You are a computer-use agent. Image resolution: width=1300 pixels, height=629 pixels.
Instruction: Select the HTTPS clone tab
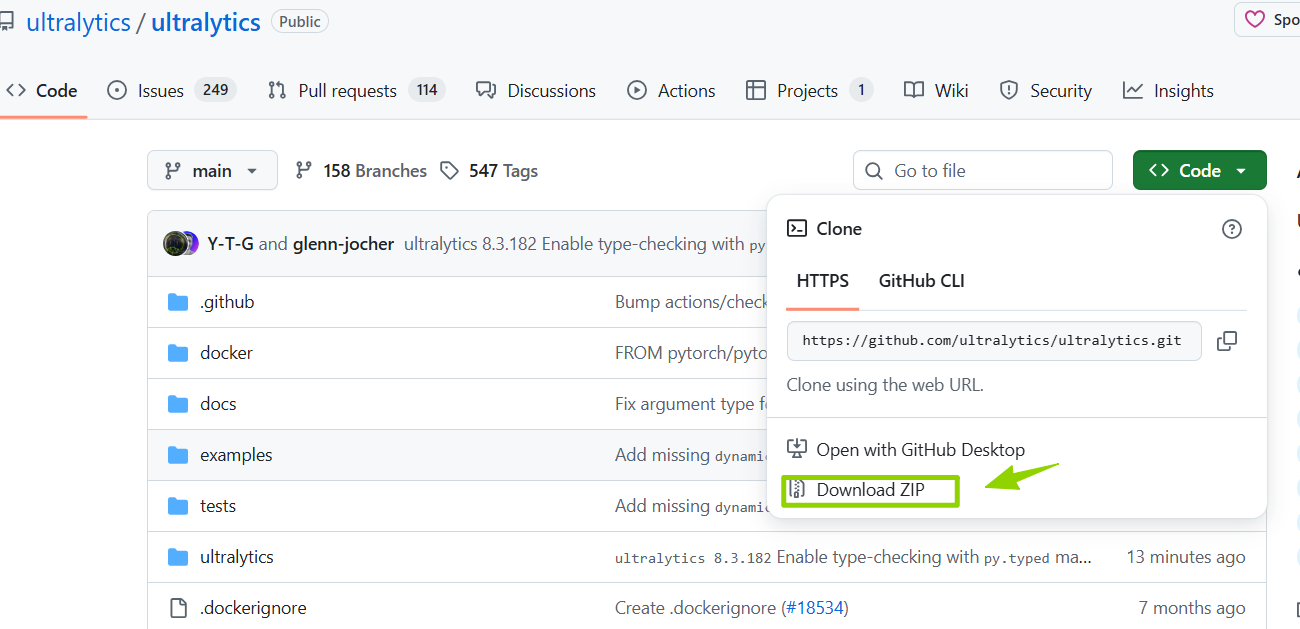(x=823, y=281)
